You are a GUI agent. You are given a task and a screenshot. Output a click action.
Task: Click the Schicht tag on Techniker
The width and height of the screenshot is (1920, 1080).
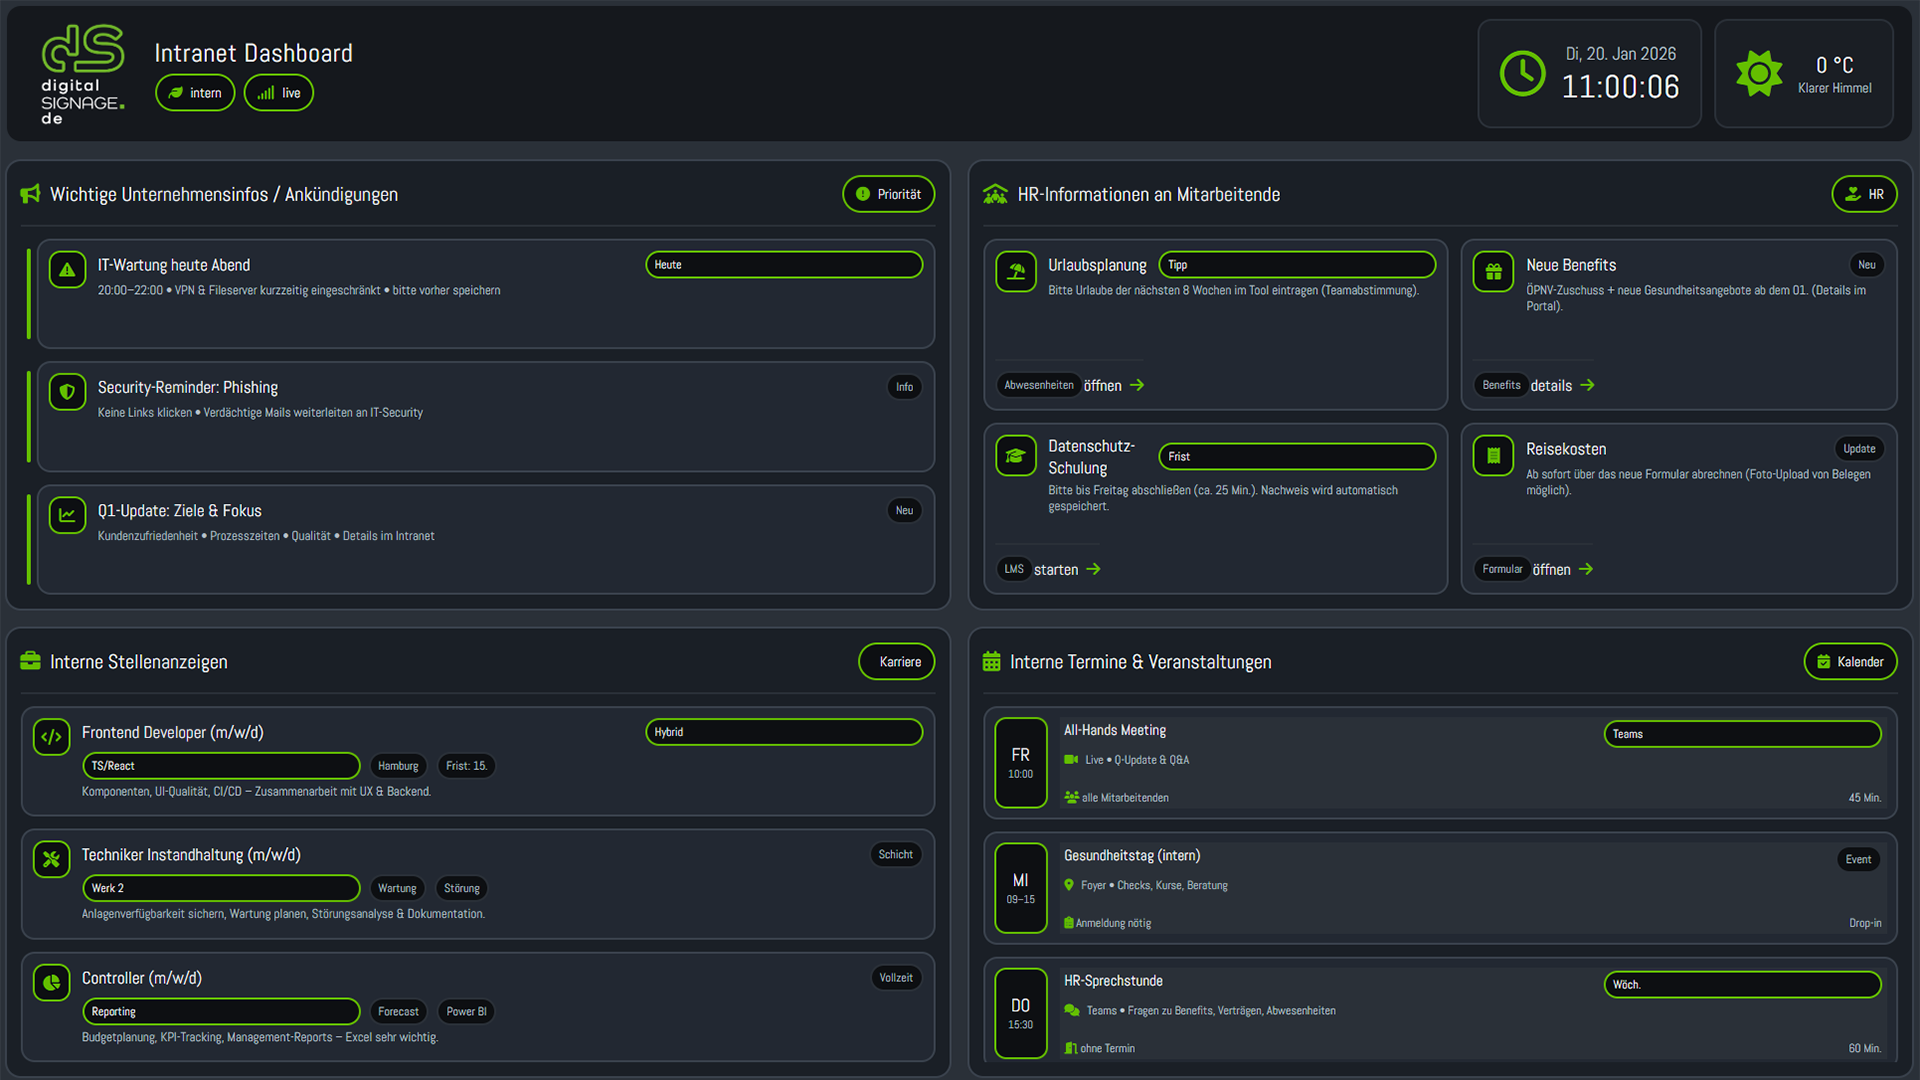pyautogui.click(x=895, y=854)
